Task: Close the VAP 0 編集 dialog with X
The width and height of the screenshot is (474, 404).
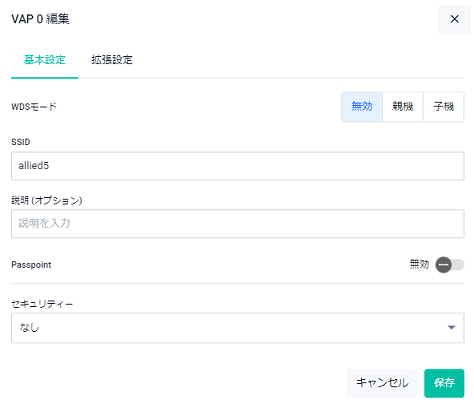Action: pyautogui.click(x=454, y=19)
